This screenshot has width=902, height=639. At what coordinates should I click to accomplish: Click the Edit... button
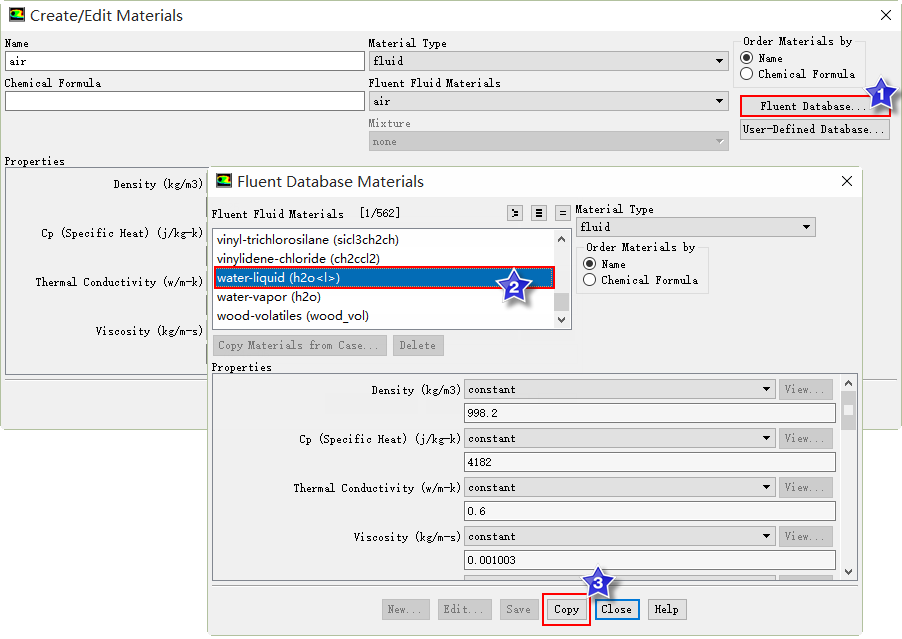[x=464, y=609]
